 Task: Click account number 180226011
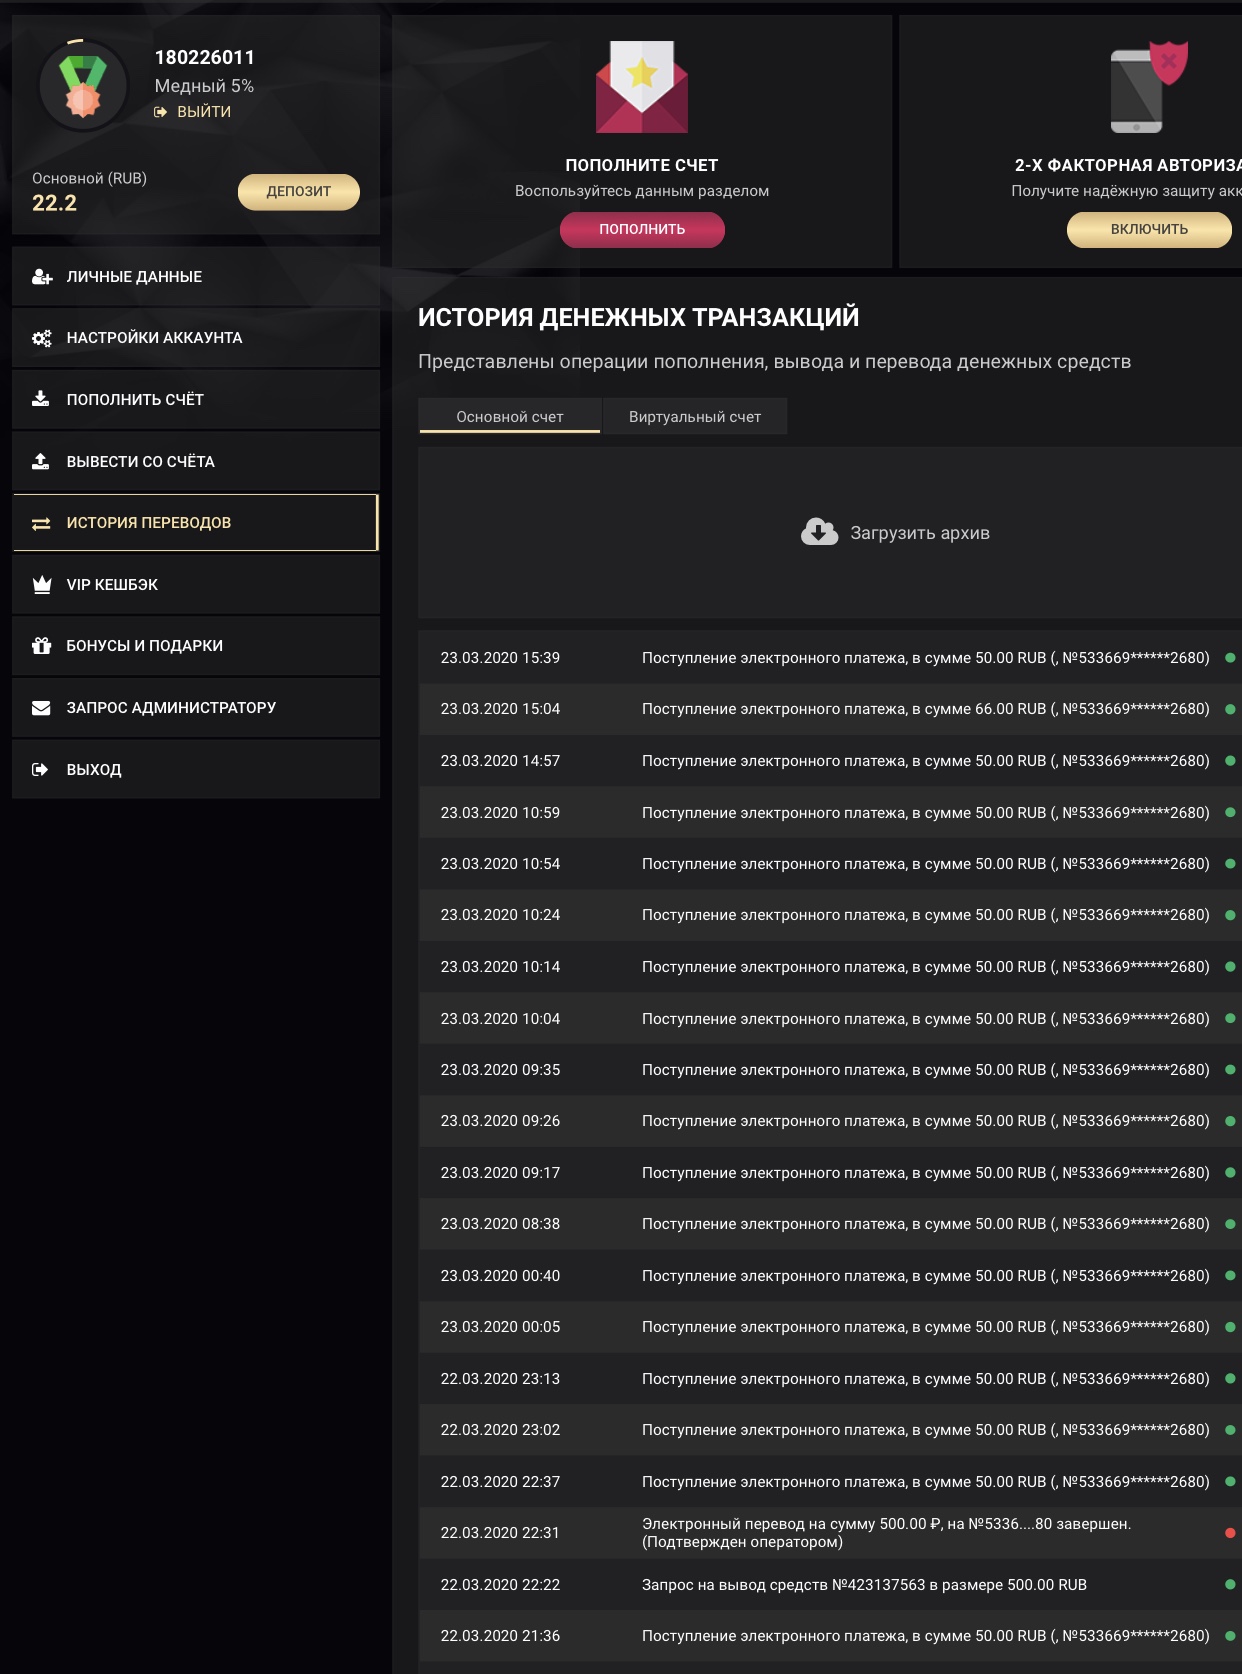tap(205, 58)
